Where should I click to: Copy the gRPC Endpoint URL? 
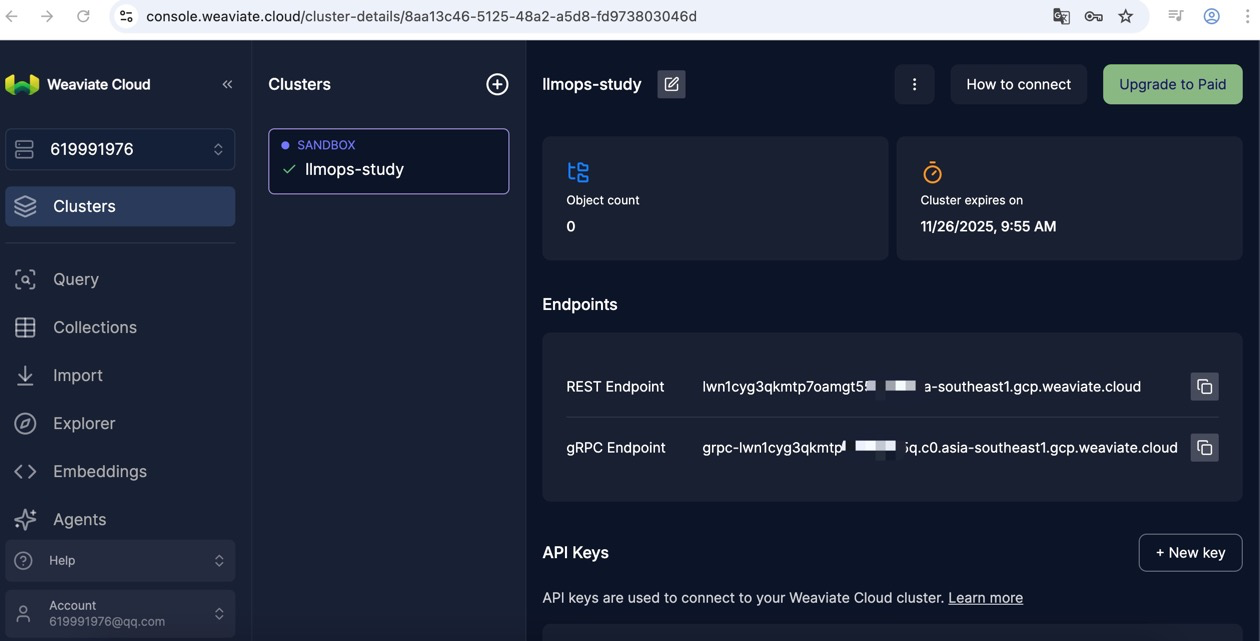(1204, 448)
